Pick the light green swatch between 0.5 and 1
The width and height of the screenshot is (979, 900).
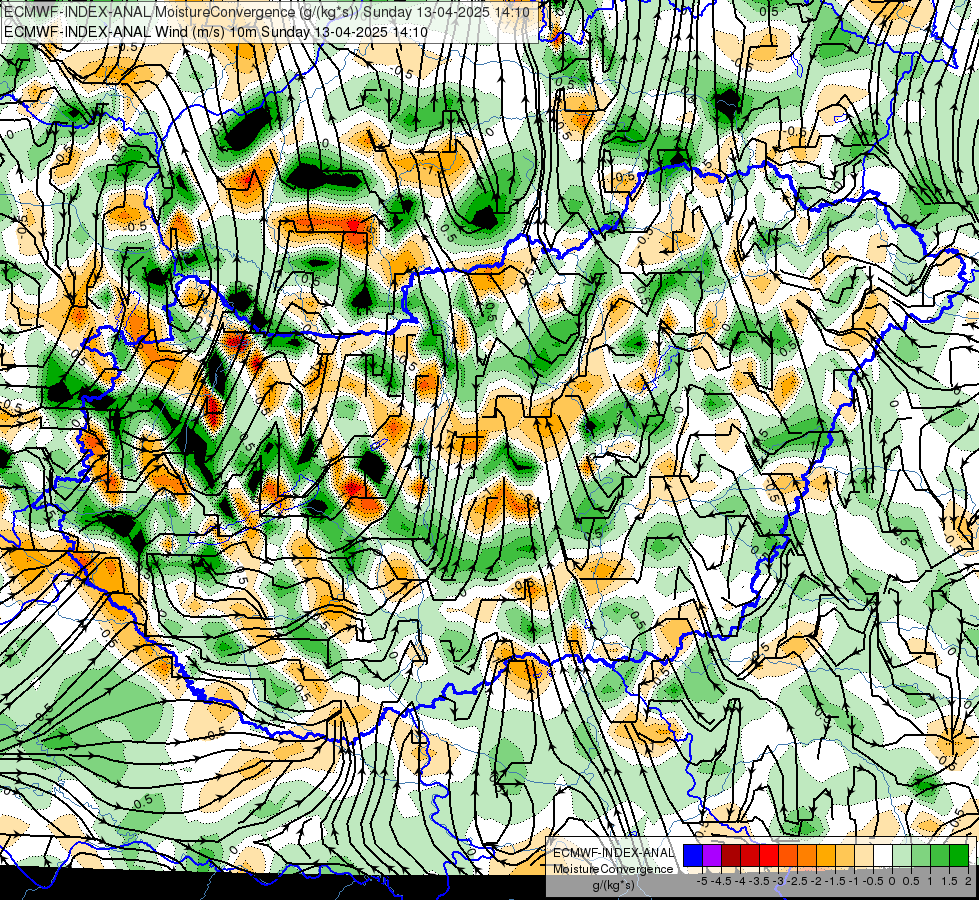click(x=921, y=856)
